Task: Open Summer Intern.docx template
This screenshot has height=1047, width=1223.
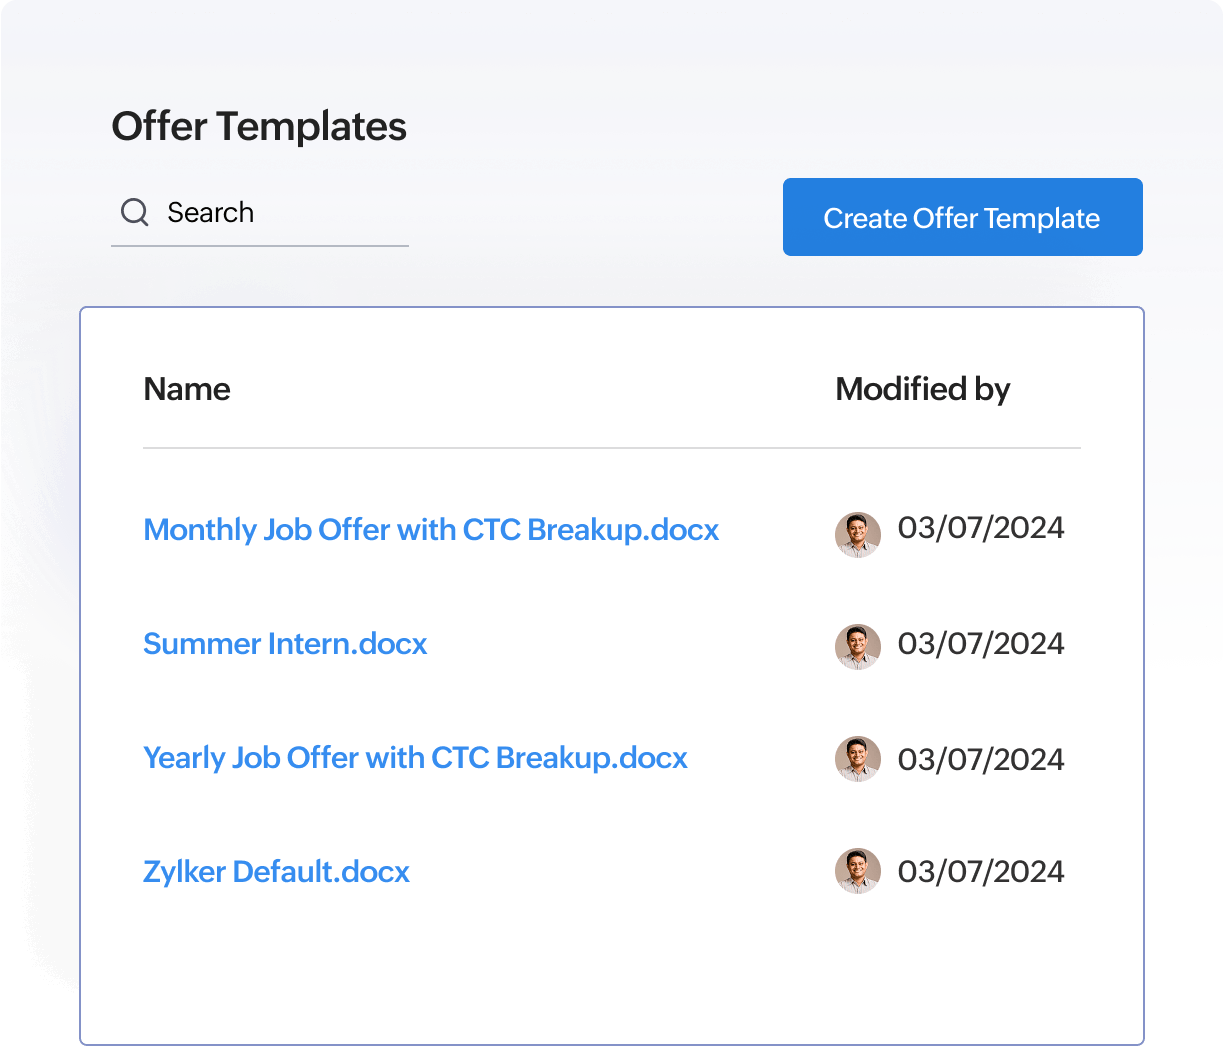Action: pyautogui.click(x=285, y=645)
